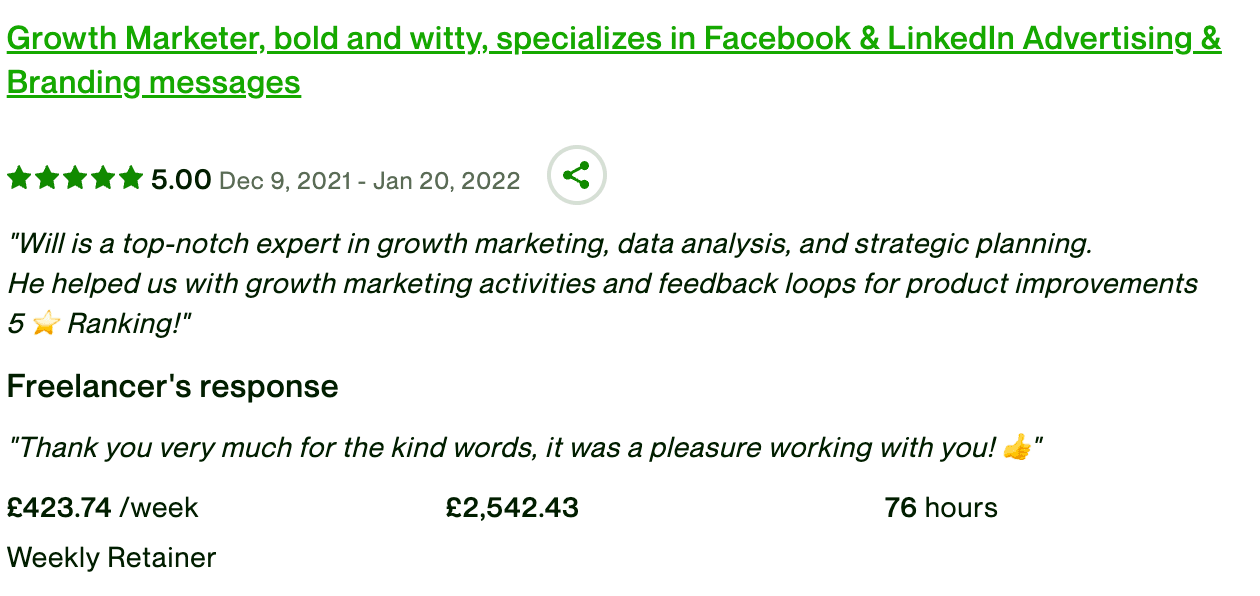Click "Branding messages" in the title link
The width and height of the screenshot is (1260, 596).
tap(154, 82)
